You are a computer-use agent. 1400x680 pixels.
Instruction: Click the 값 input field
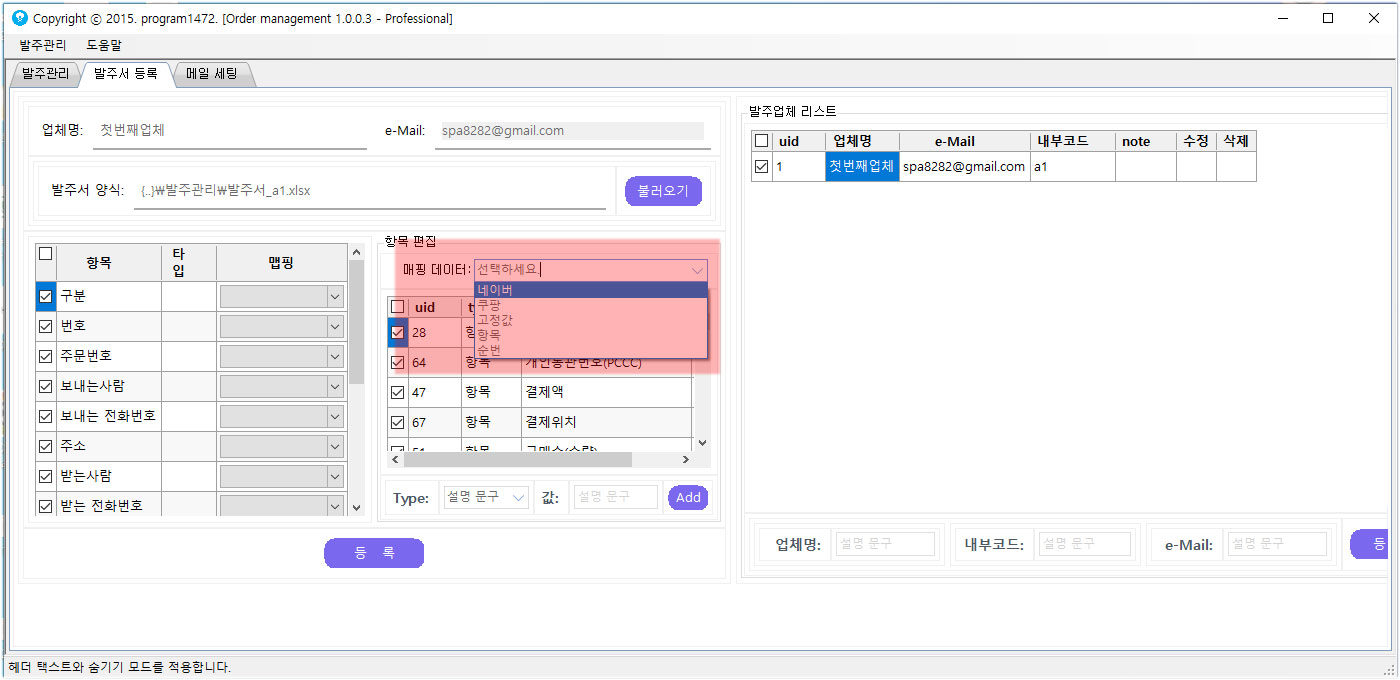point(615,497)
